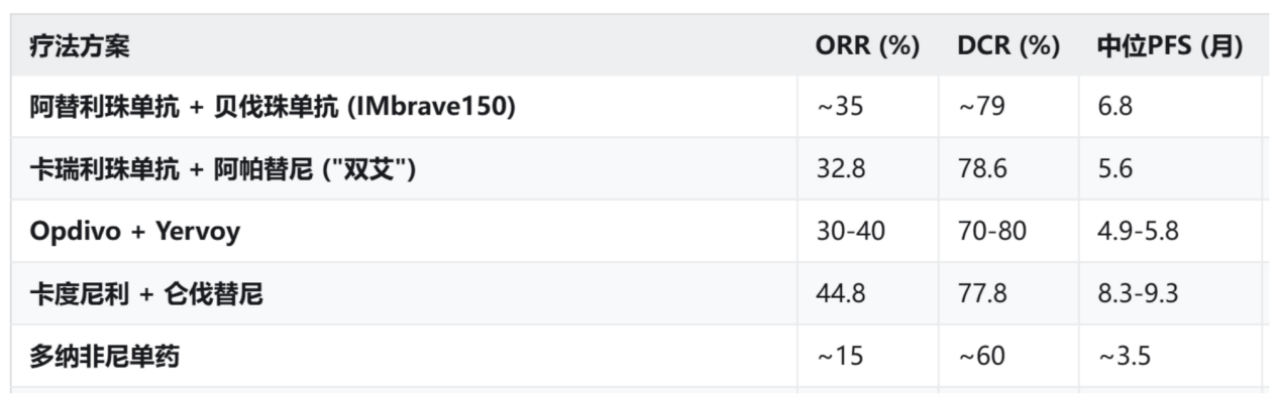Screen dimensions: 1280x397
Task: Select the PFS value ~3.5
Action: (1121, 356)
